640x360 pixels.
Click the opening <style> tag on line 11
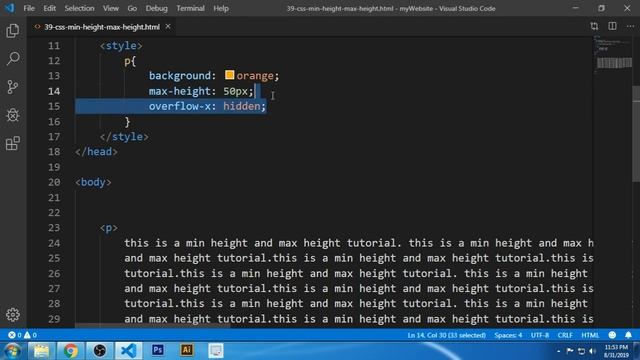(121, 46)
